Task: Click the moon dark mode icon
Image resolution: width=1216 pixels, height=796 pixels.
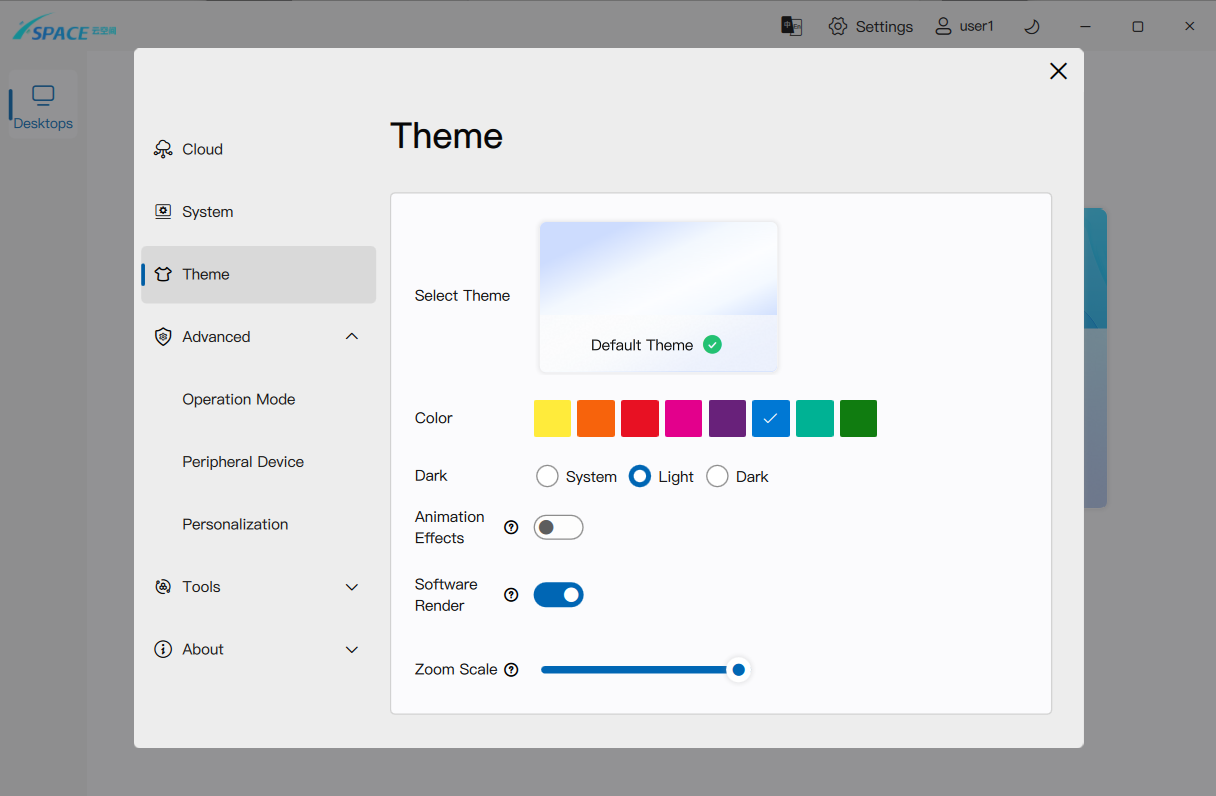Action: 1032,27
